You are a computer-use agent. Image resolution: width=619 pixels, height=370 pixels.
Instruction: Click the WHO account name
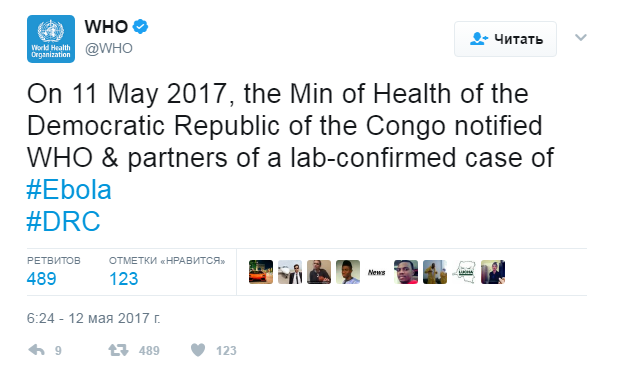point(106,27)
